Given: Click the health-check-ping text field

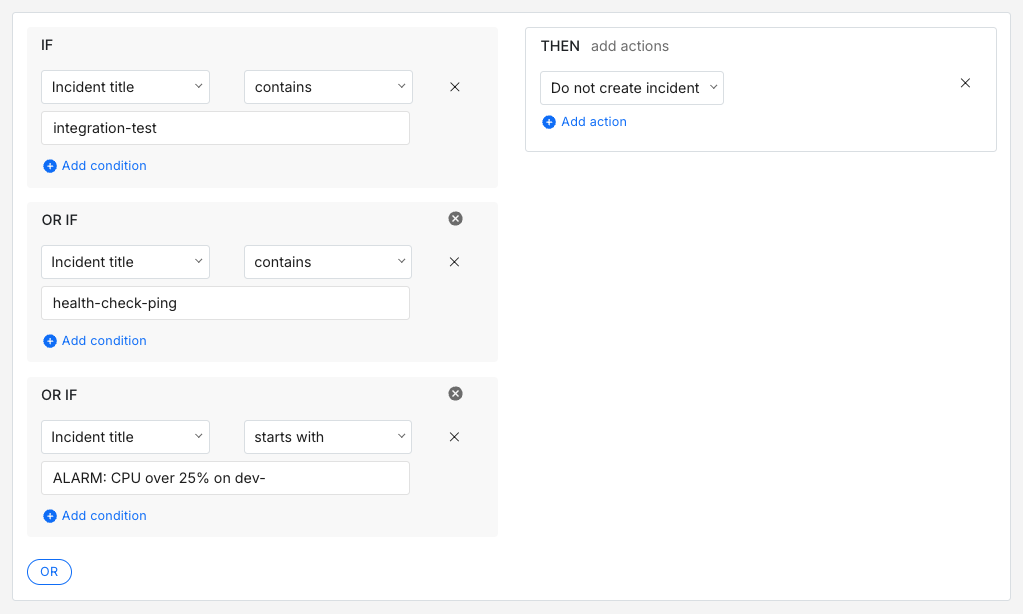Looking at the screenshot, I should (x=225, y=302).
